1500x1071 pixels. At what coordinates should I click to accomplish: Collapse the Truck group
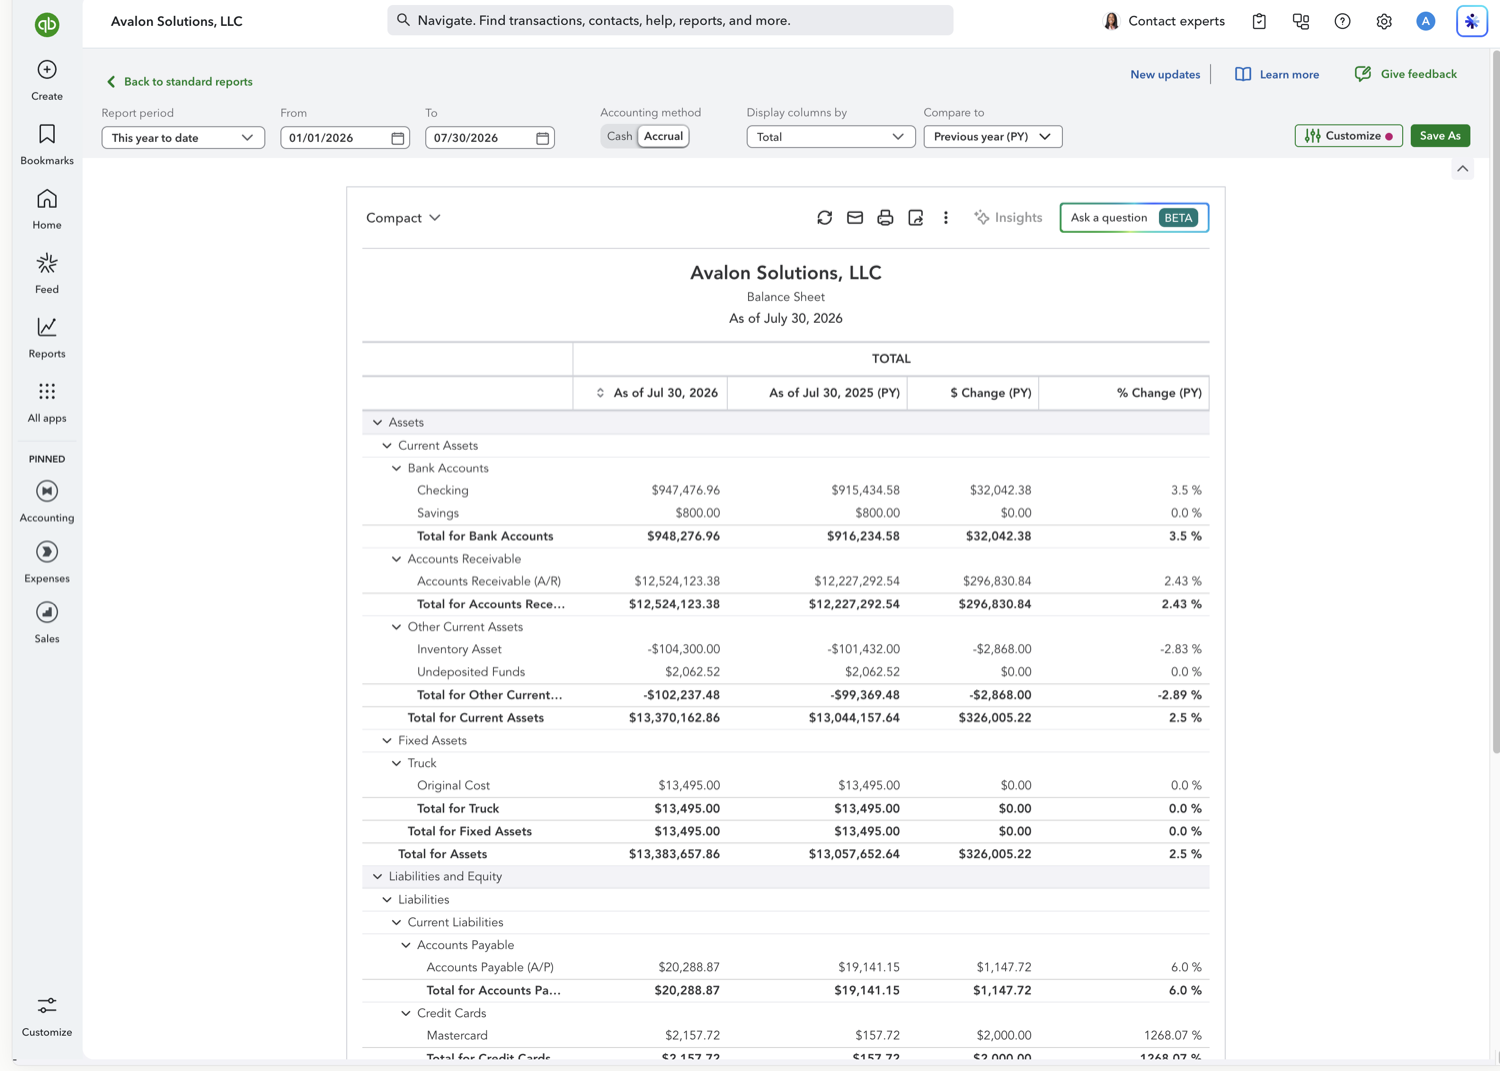(x=396, y=763)
